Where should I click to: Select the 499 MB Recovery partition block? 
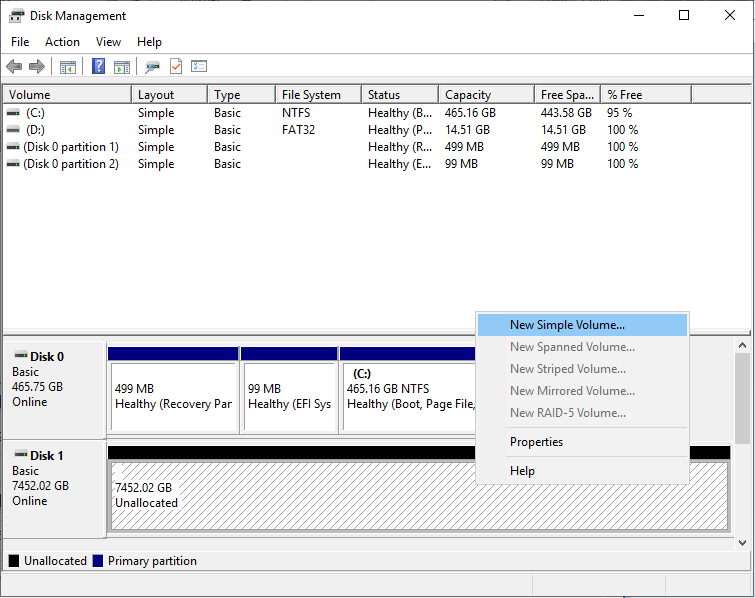[173, 390]
